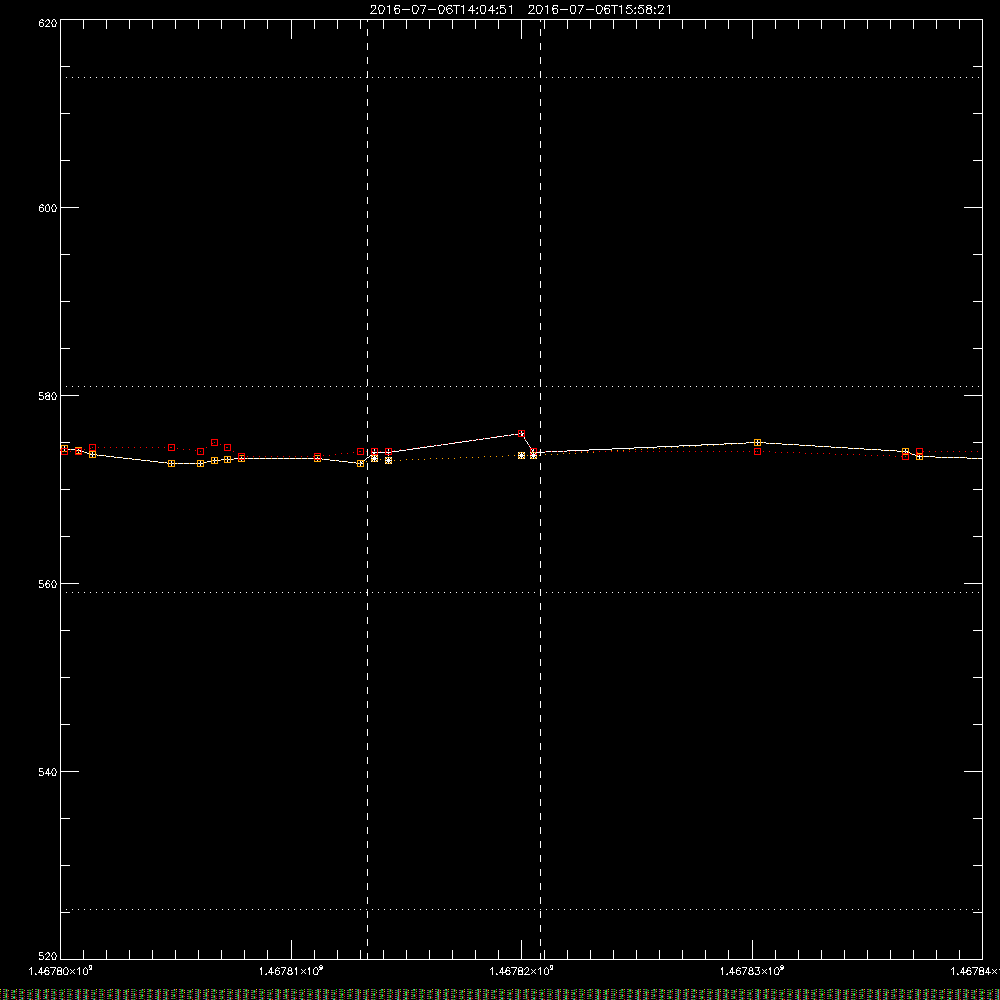This screenshot has width=1000, height=1000.
Task: Click the 1.46781×10⁹ x-axis label
Action: (291, 971)
